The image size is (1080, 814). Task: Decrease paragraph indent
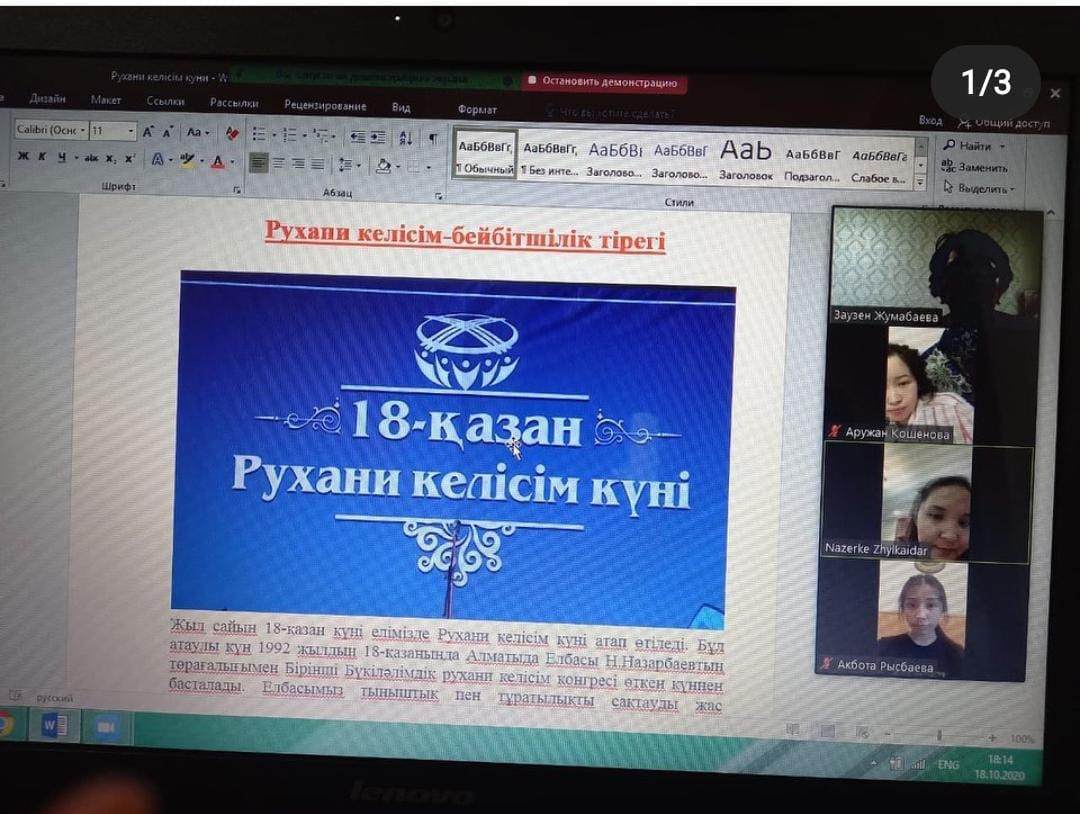(357, 137)
